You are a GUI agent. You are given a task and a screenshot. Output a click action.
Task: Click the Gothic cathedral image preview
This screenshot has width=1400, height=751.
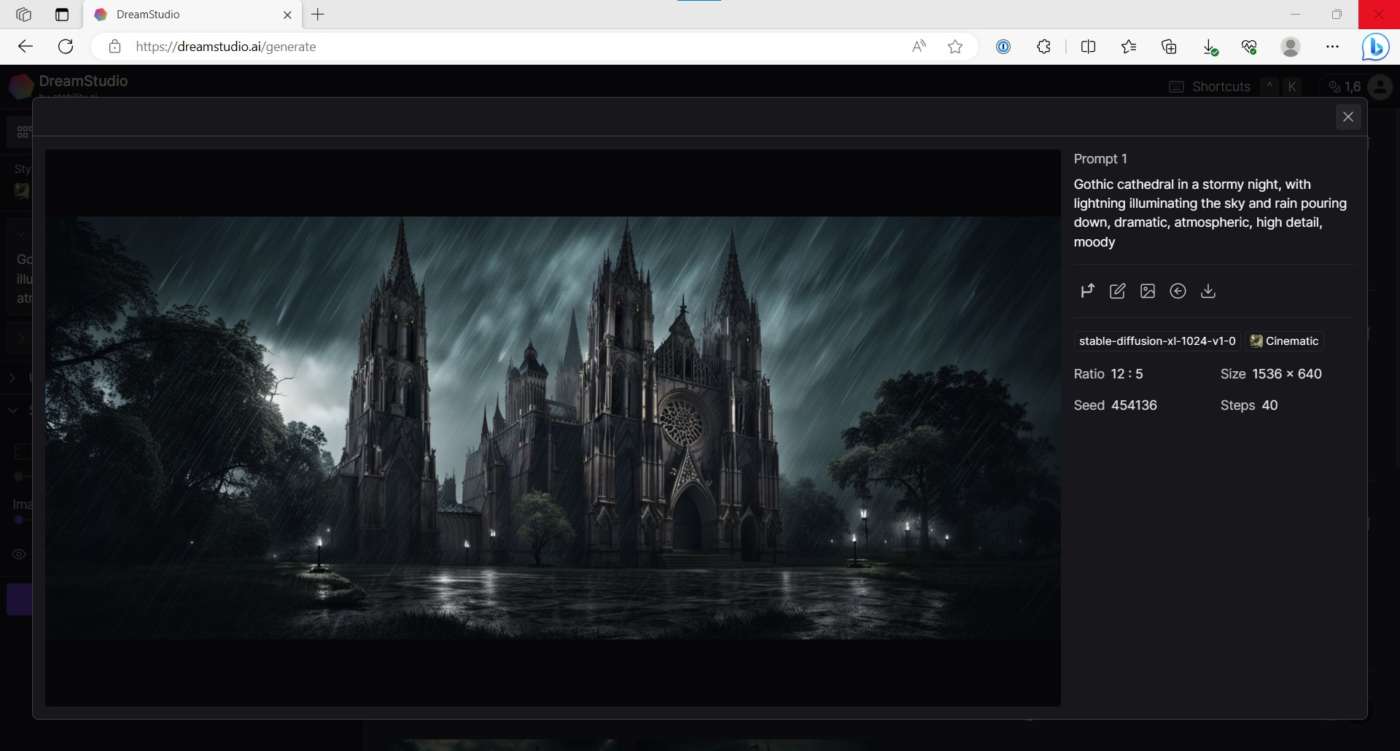[x=552, y=428]
